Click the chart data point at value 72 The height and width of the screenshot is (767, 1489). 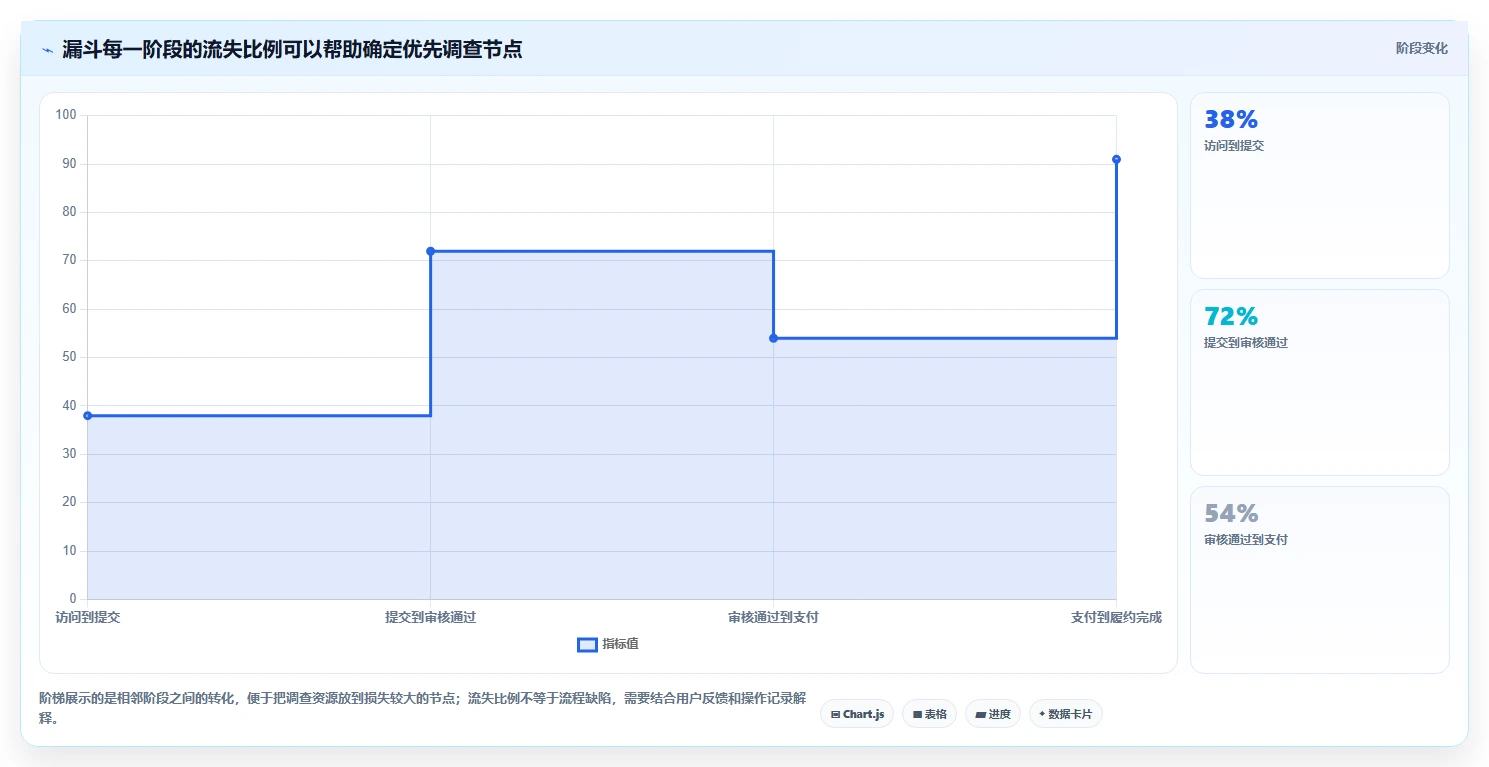tap(431, 251)
